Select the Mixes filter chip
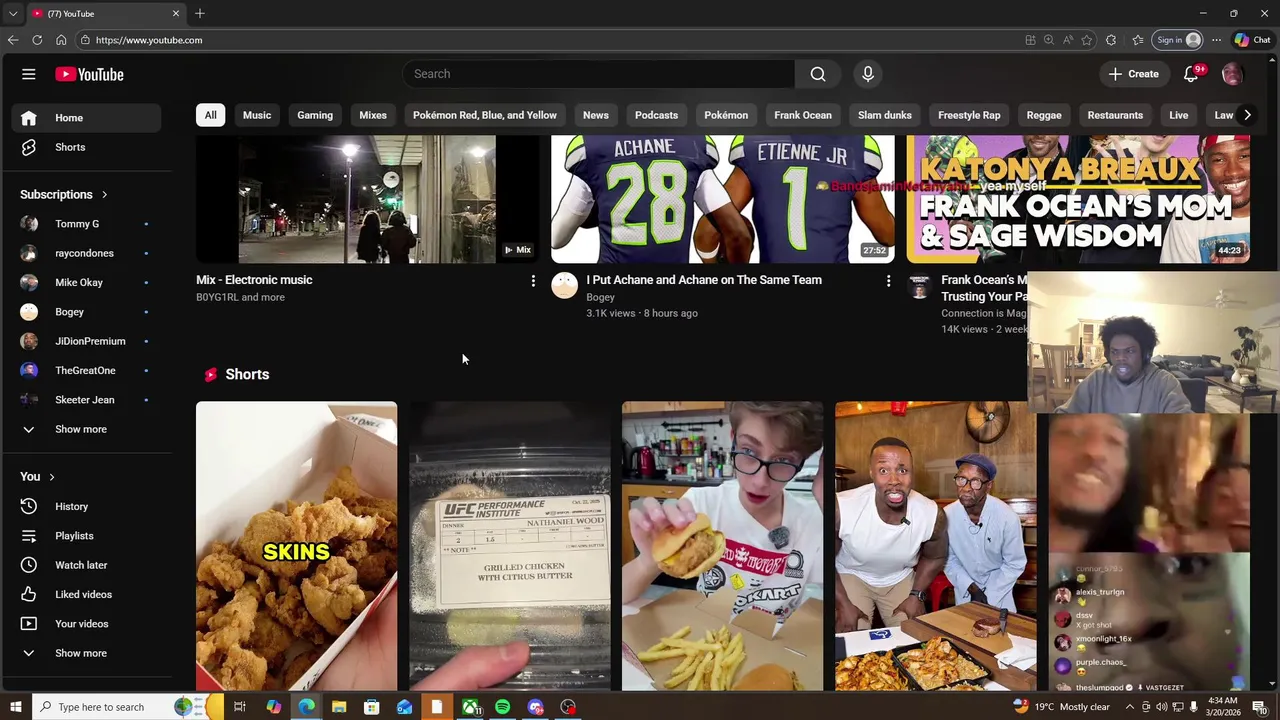The height and width of the screenshot is (720, 1280). (373, 115)
